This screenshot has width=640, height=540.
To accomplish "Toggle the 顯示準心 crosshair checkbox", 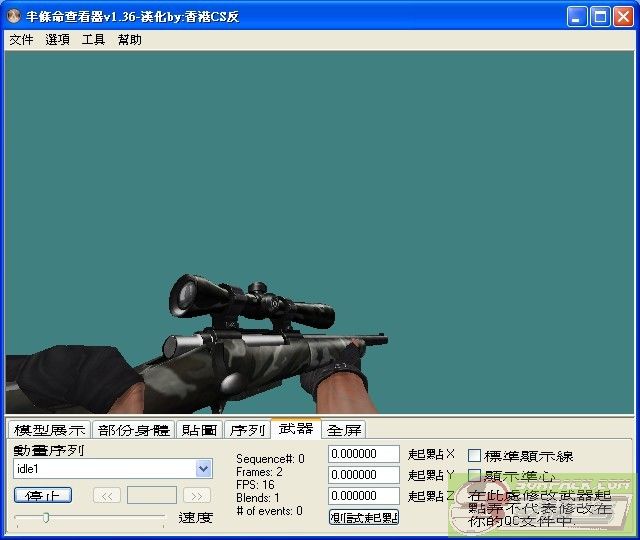I will click(475, 476).
